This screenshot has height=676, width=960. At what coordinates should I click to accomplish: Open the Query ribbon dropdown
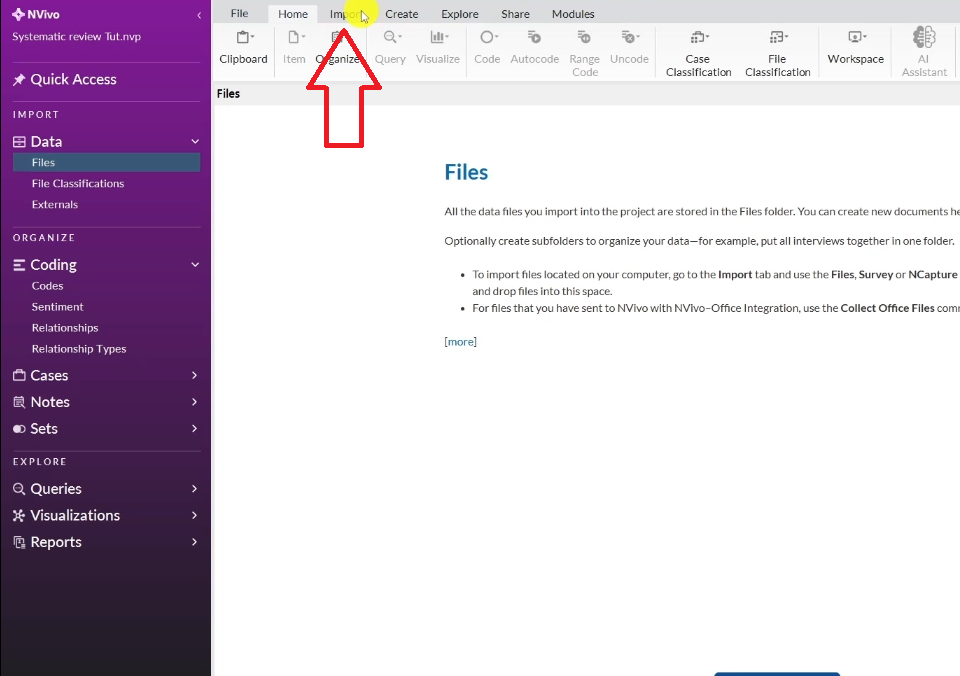coord(390,47)
